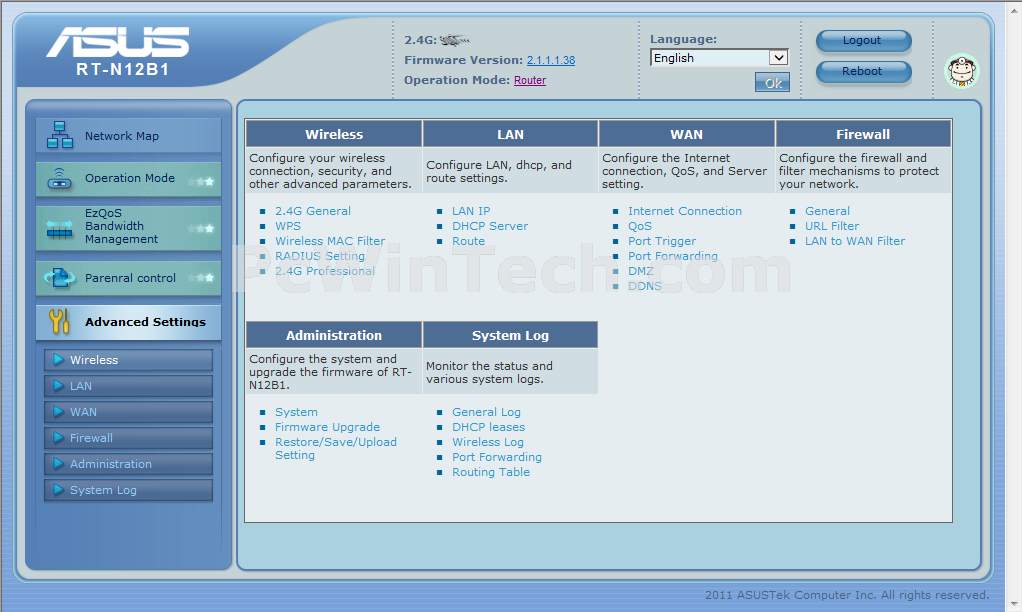Select Advanced Settings menu item
1022x612 pixels.
point(128,322)
